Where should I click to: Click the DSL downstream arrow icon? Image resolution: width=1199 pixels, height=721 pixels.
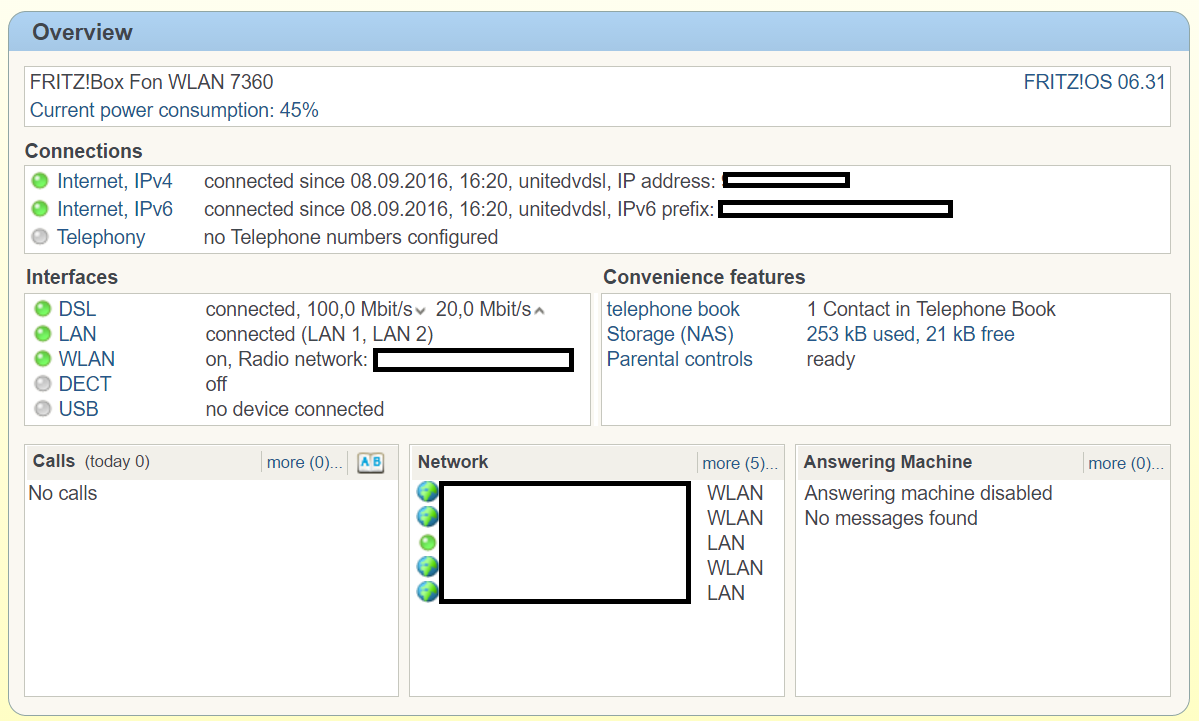click(421, 311)
